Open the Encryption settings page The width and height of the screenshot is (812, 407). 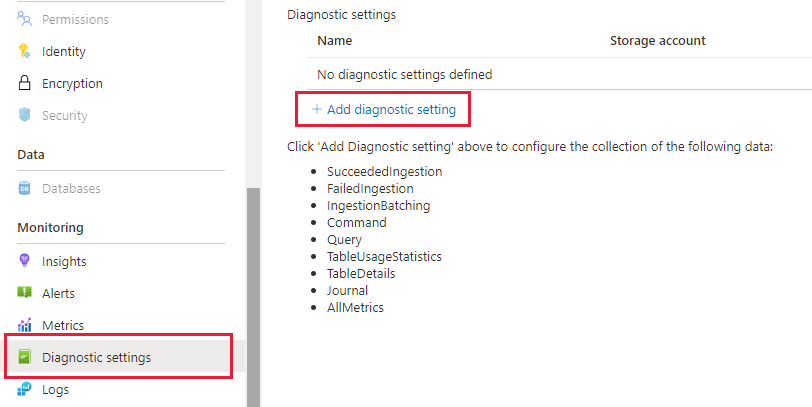pyautogui.click(x=72, y=83)
